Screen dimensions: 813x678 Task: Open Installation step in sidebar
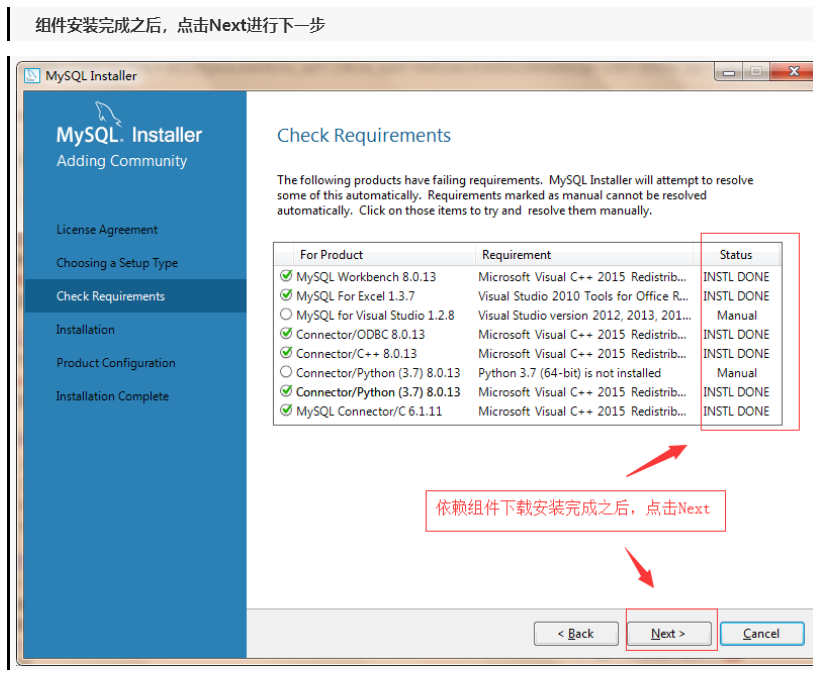(x=86, y=330)
